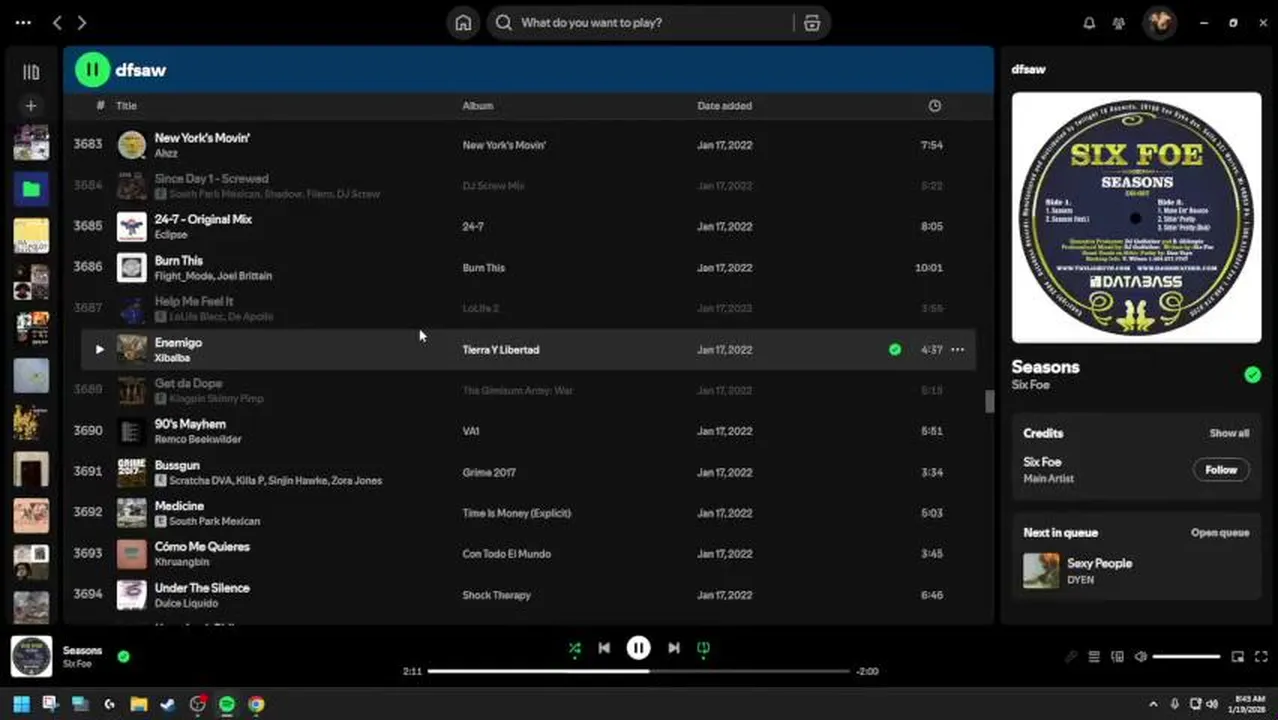Open the notifications bell
This screenshot has height=720, width=1278.
1089,23
